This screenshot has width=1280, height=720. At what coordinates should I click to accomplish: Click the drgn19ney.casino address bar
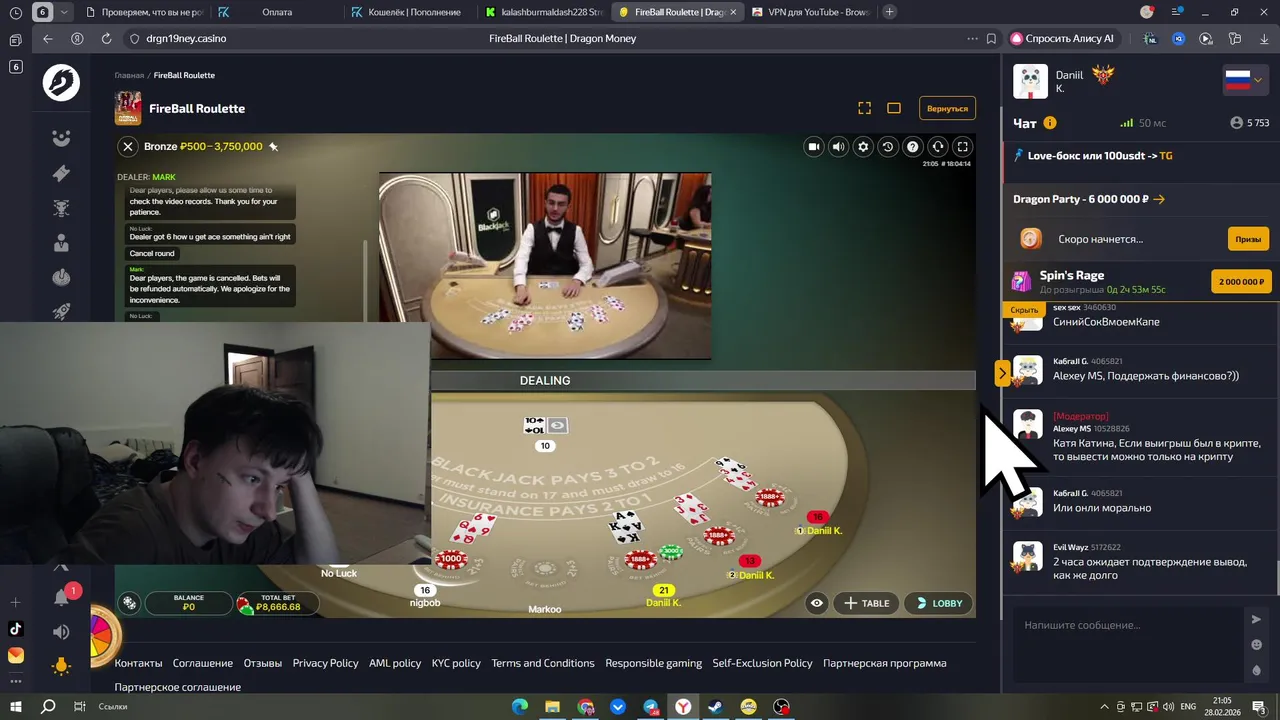pyautogui.click(x=186, y=38)
